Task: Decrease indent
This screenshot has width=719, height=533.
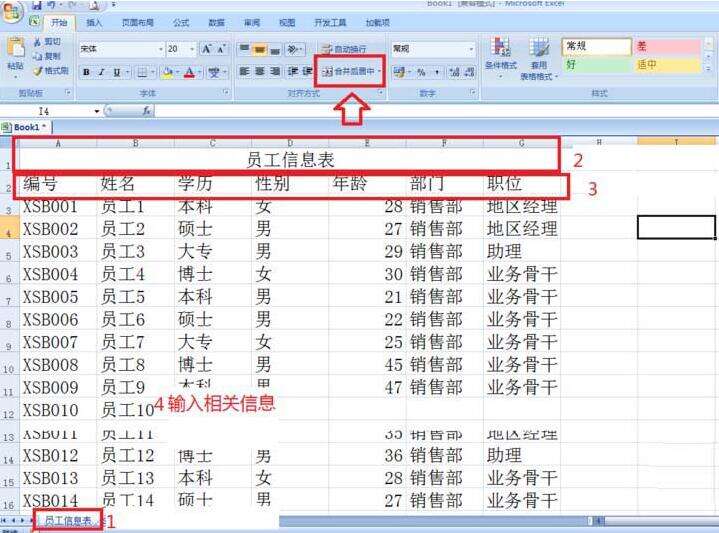Action: coord(293,72)
